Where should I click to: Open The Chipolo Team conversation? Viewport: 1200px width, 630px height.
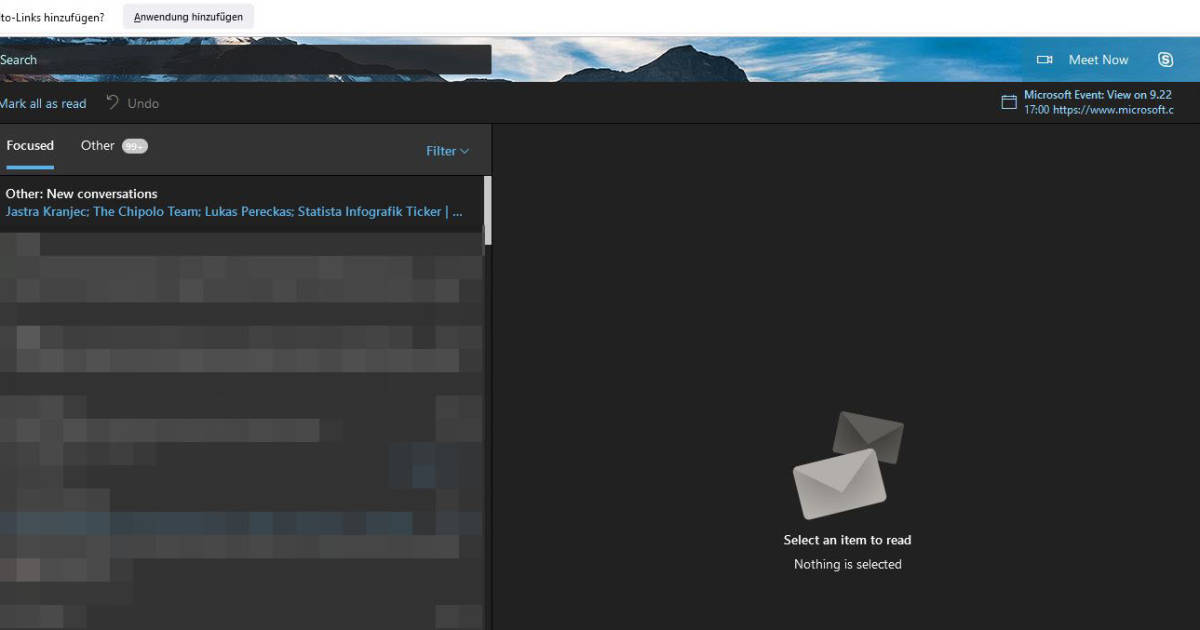click(x=144, y=211)
